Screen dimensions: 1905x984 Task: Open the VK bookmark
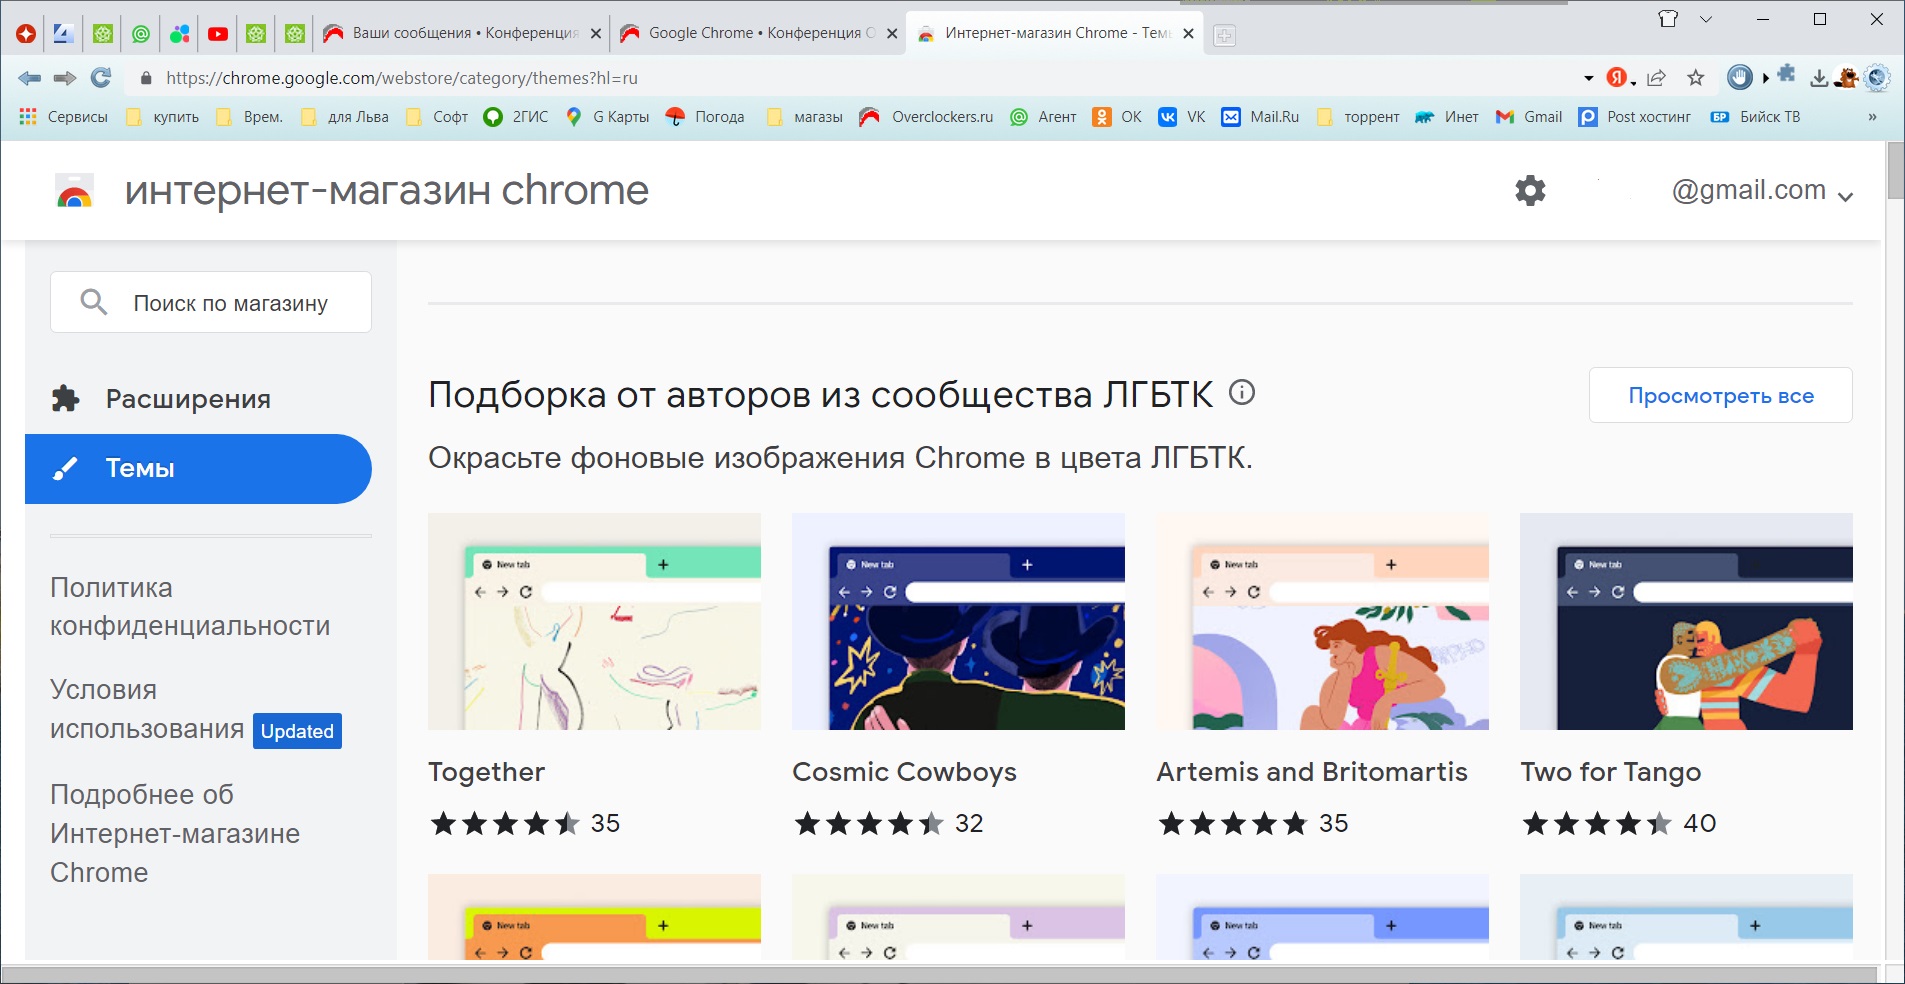[1182, 117]
